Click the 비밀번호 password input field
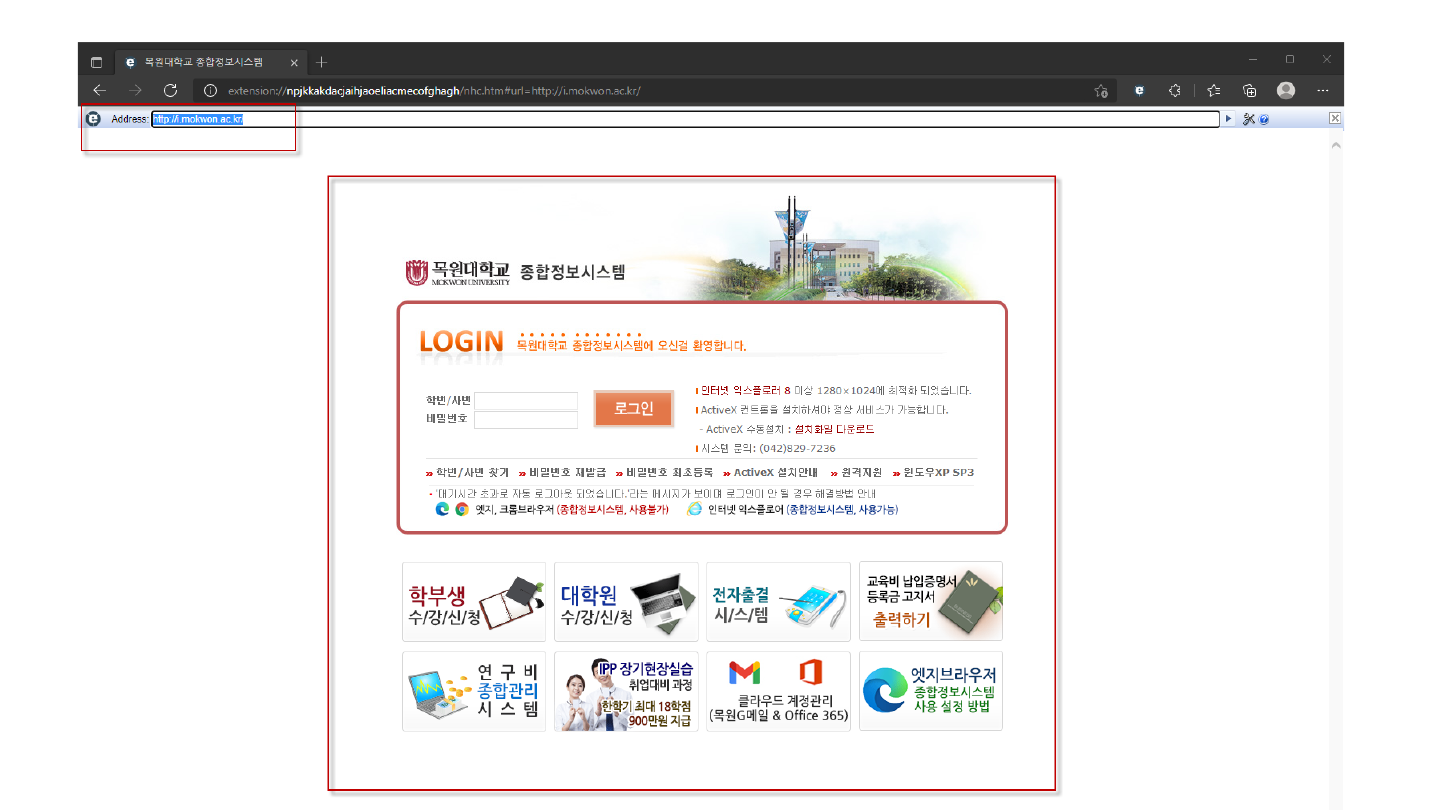The height and width of the screenshot is (810, 1440). [x=526, y=420]
